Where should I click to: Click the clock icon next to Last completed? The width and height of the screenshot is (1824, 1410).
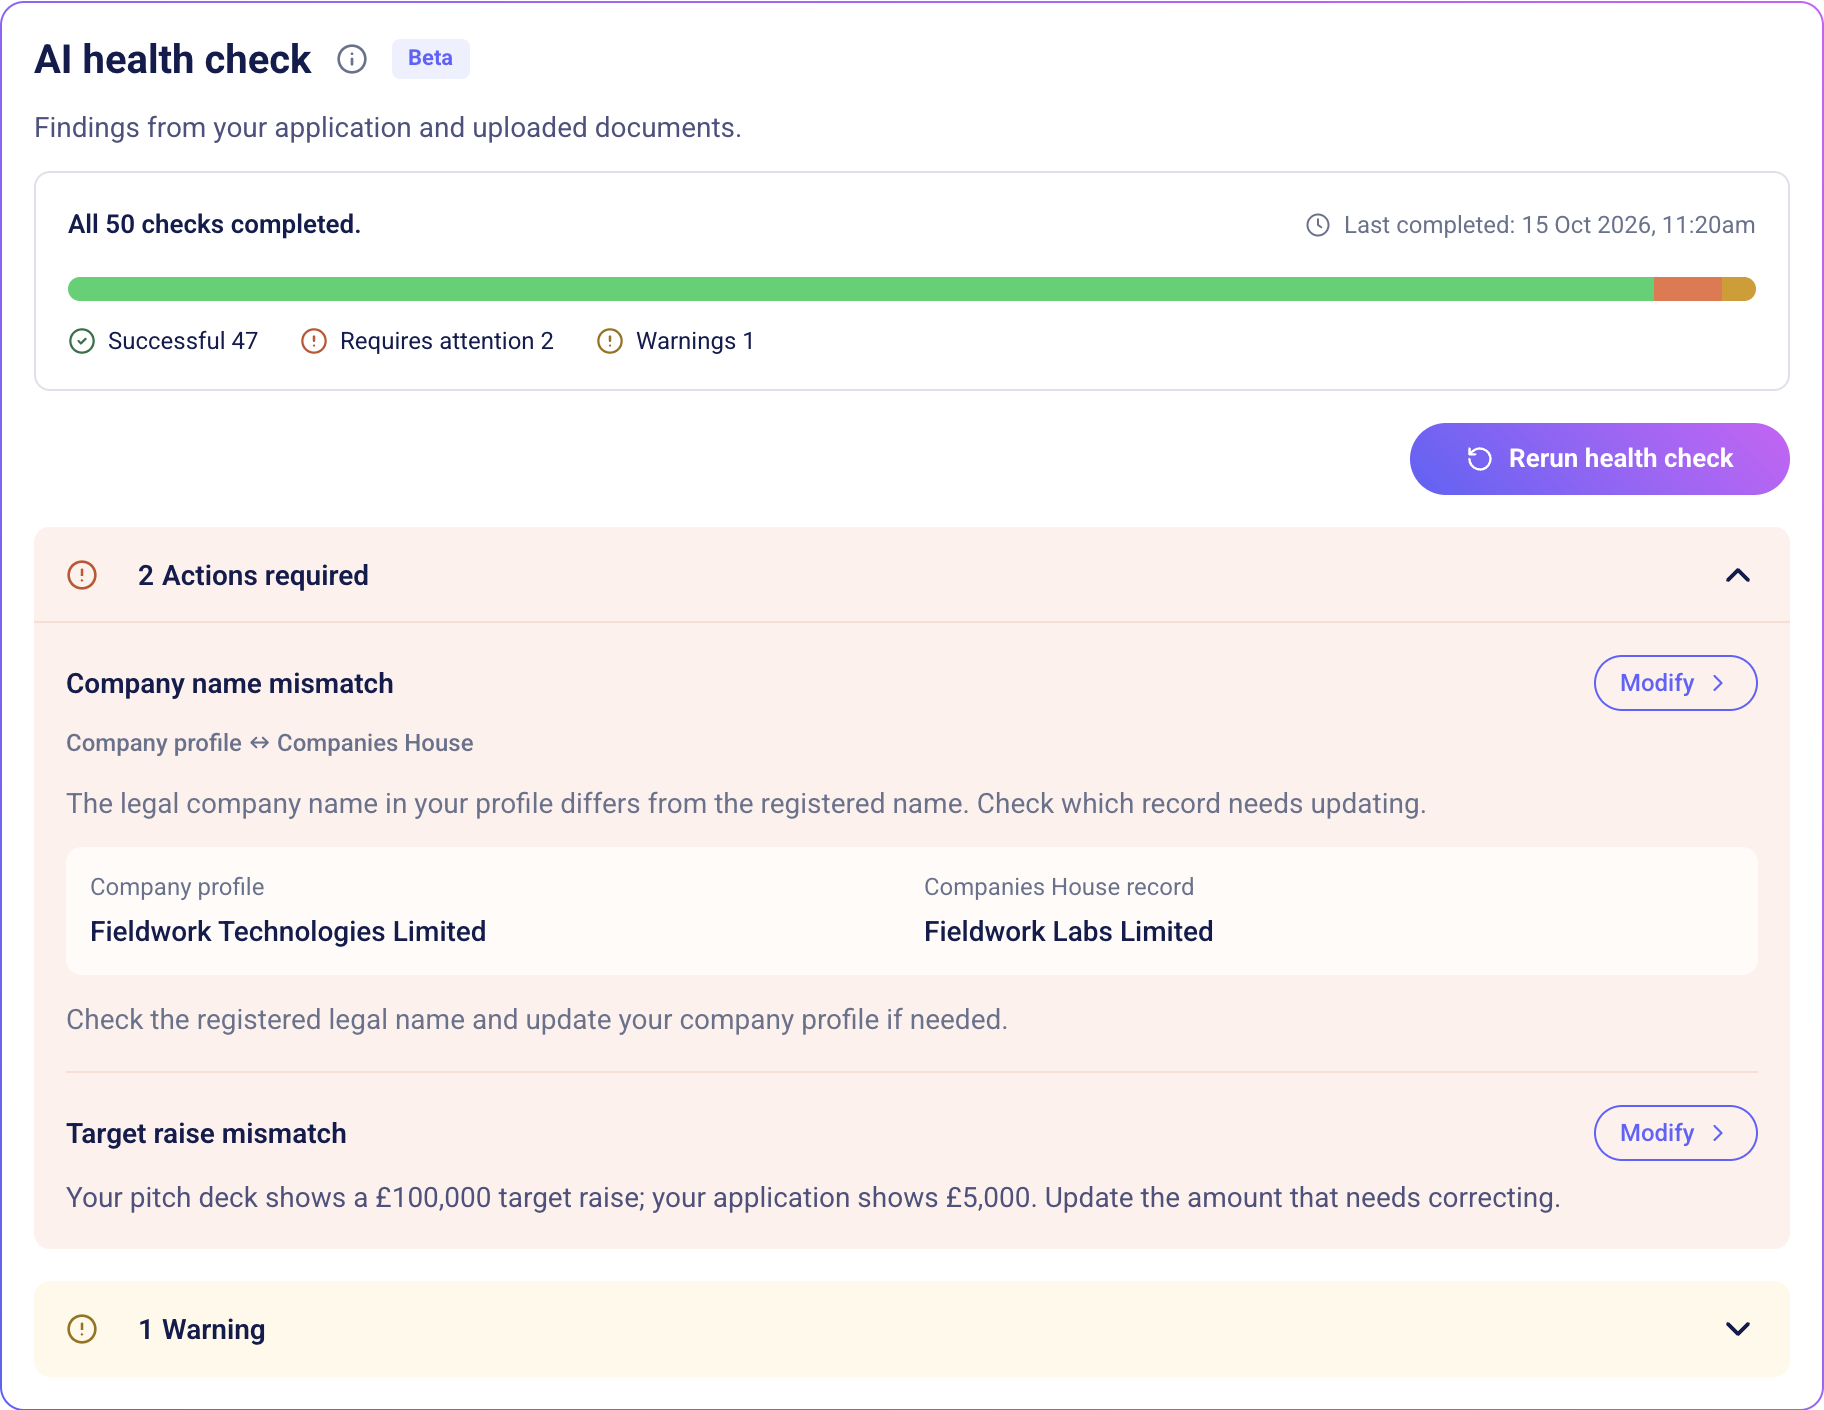(1318, 225)
